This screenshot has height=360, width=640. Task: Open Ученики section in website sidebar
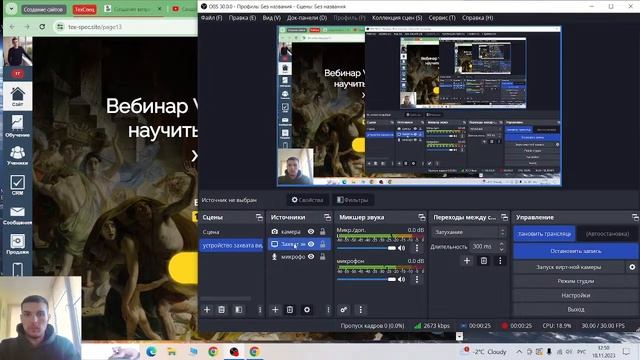17,156
